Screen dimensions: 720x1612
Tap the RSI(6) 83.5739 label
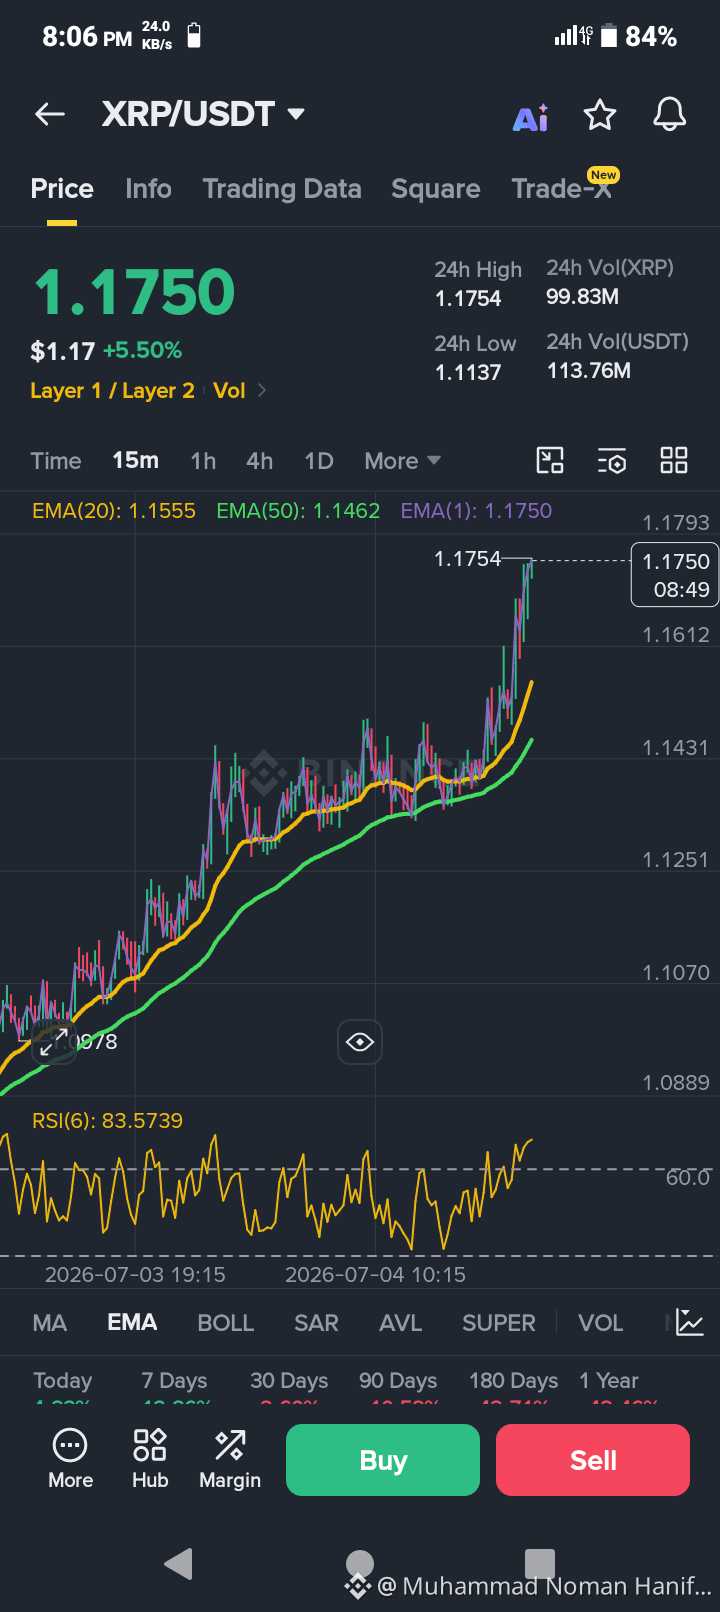coord(107,1121)
